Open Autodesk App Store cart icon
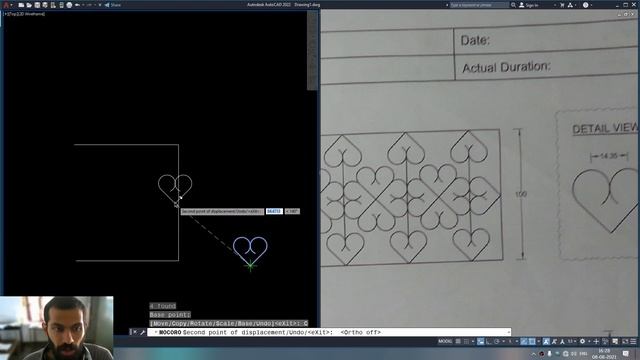Screen dimensions: 640x360 (x=562, y=5)
